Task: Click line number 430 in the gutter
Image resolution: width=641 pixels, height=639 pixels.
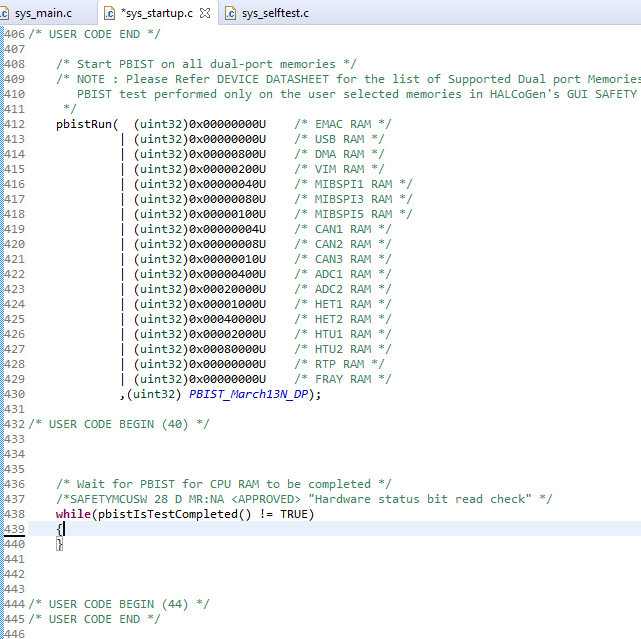Action: 14,394
